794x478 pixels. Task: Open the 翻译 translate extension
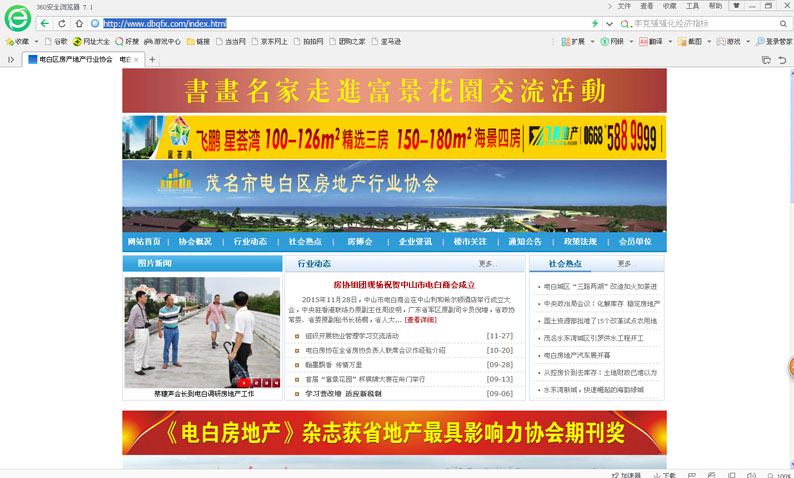(651, 42)
